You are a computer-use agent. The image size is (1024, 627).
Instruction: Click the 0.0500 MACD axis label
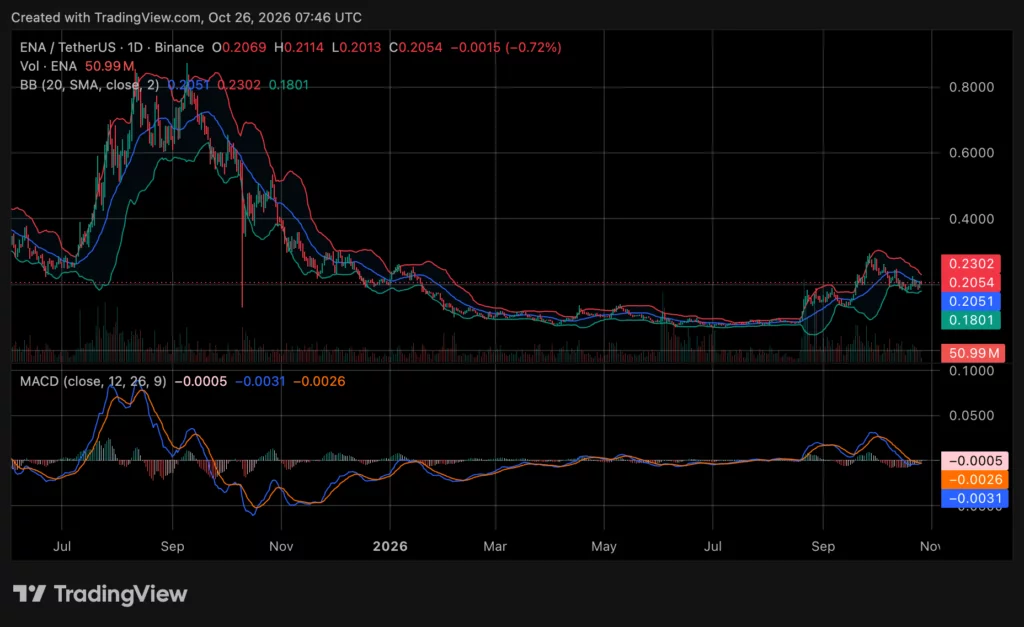tap(971, 415)
